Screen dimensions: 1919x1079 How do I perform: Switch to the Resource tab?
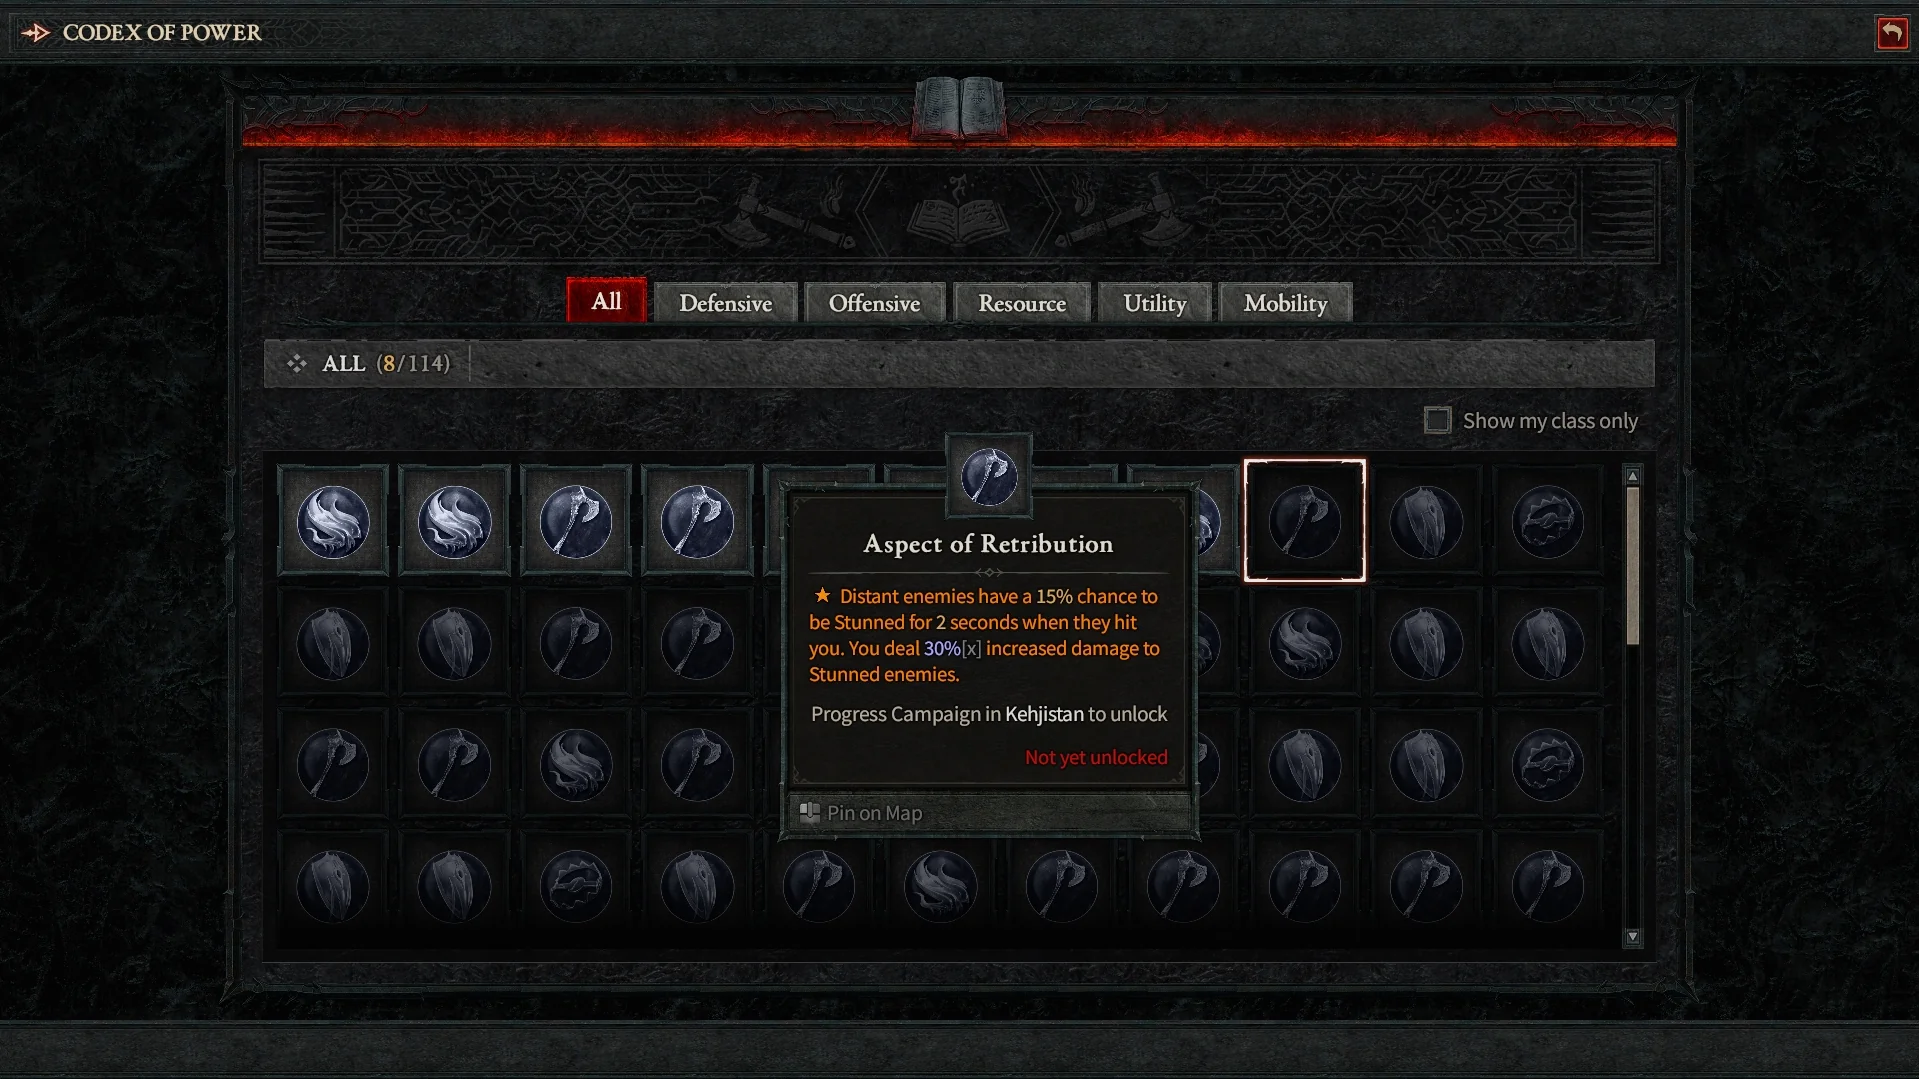1022,303
